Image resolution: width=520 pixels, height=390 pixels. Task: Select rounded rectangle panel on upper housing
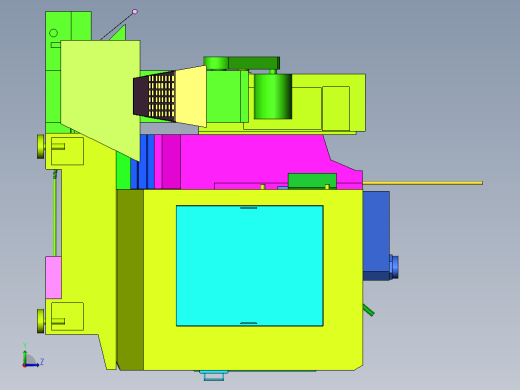click(336, 108)
